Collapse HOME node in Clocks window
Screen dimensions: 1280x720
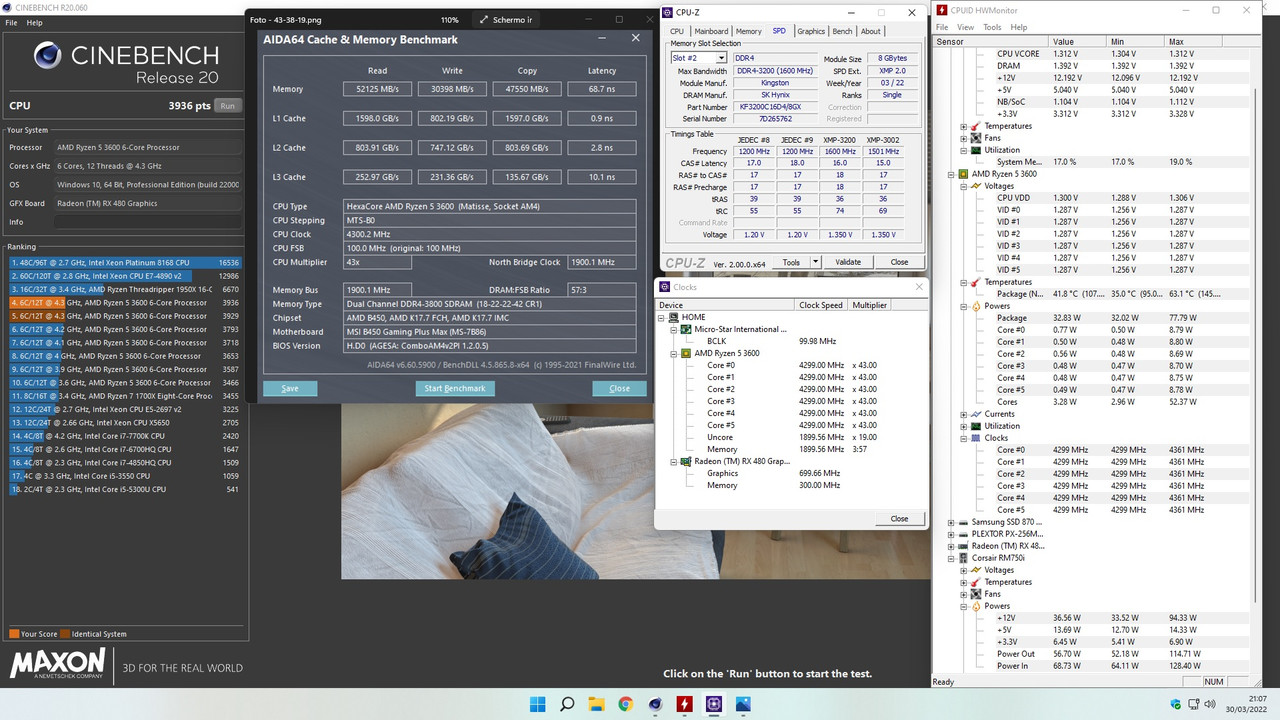coord(661,317)
